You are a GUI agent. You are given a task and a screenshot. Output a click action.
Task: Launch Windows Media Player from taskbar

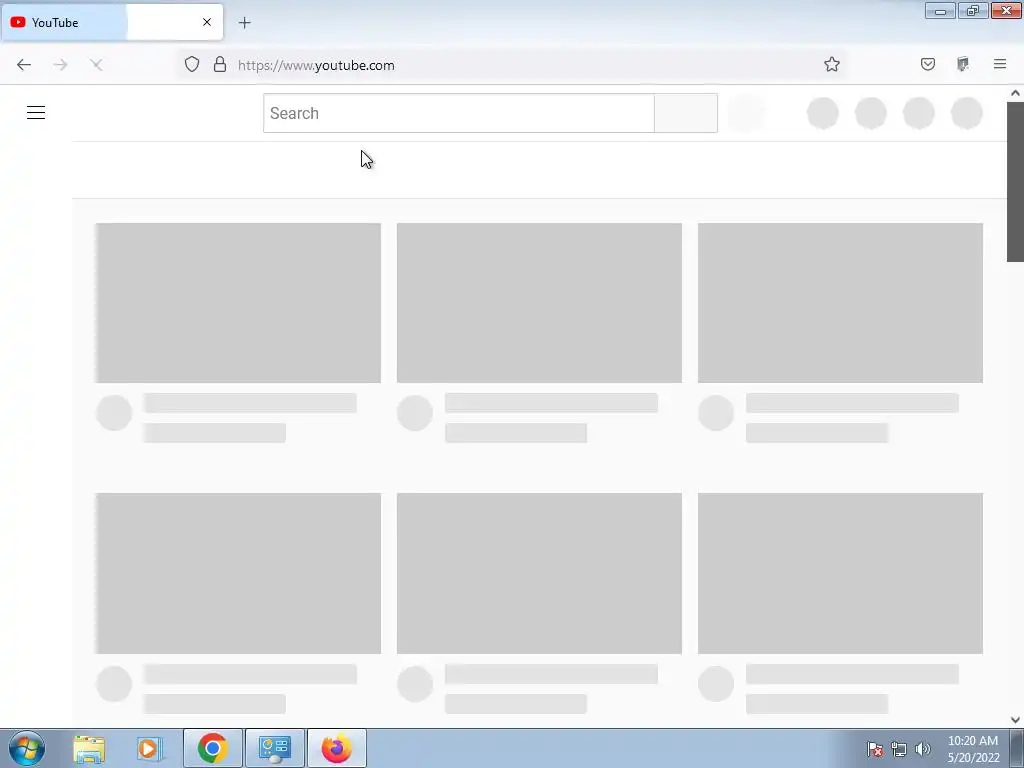tap(150, 748)
